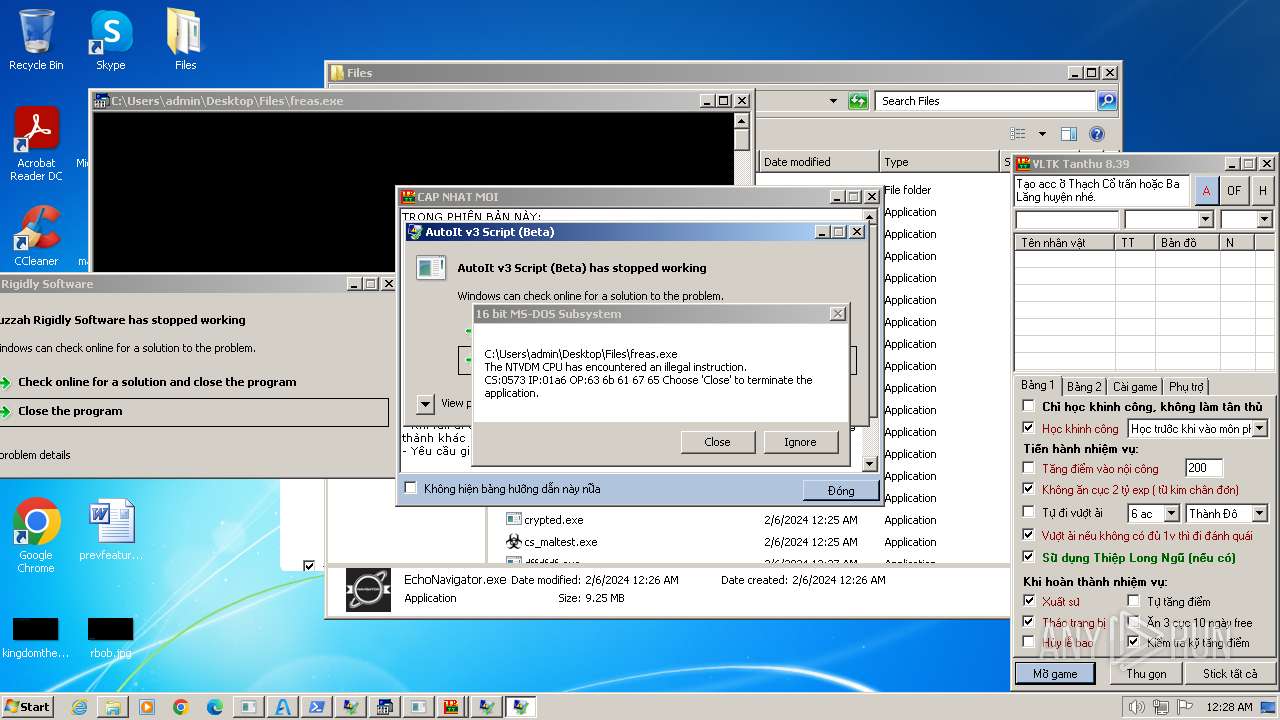1280x720 pixels.
Task: Sort by the Date modified column
Action: coord(818,162)
